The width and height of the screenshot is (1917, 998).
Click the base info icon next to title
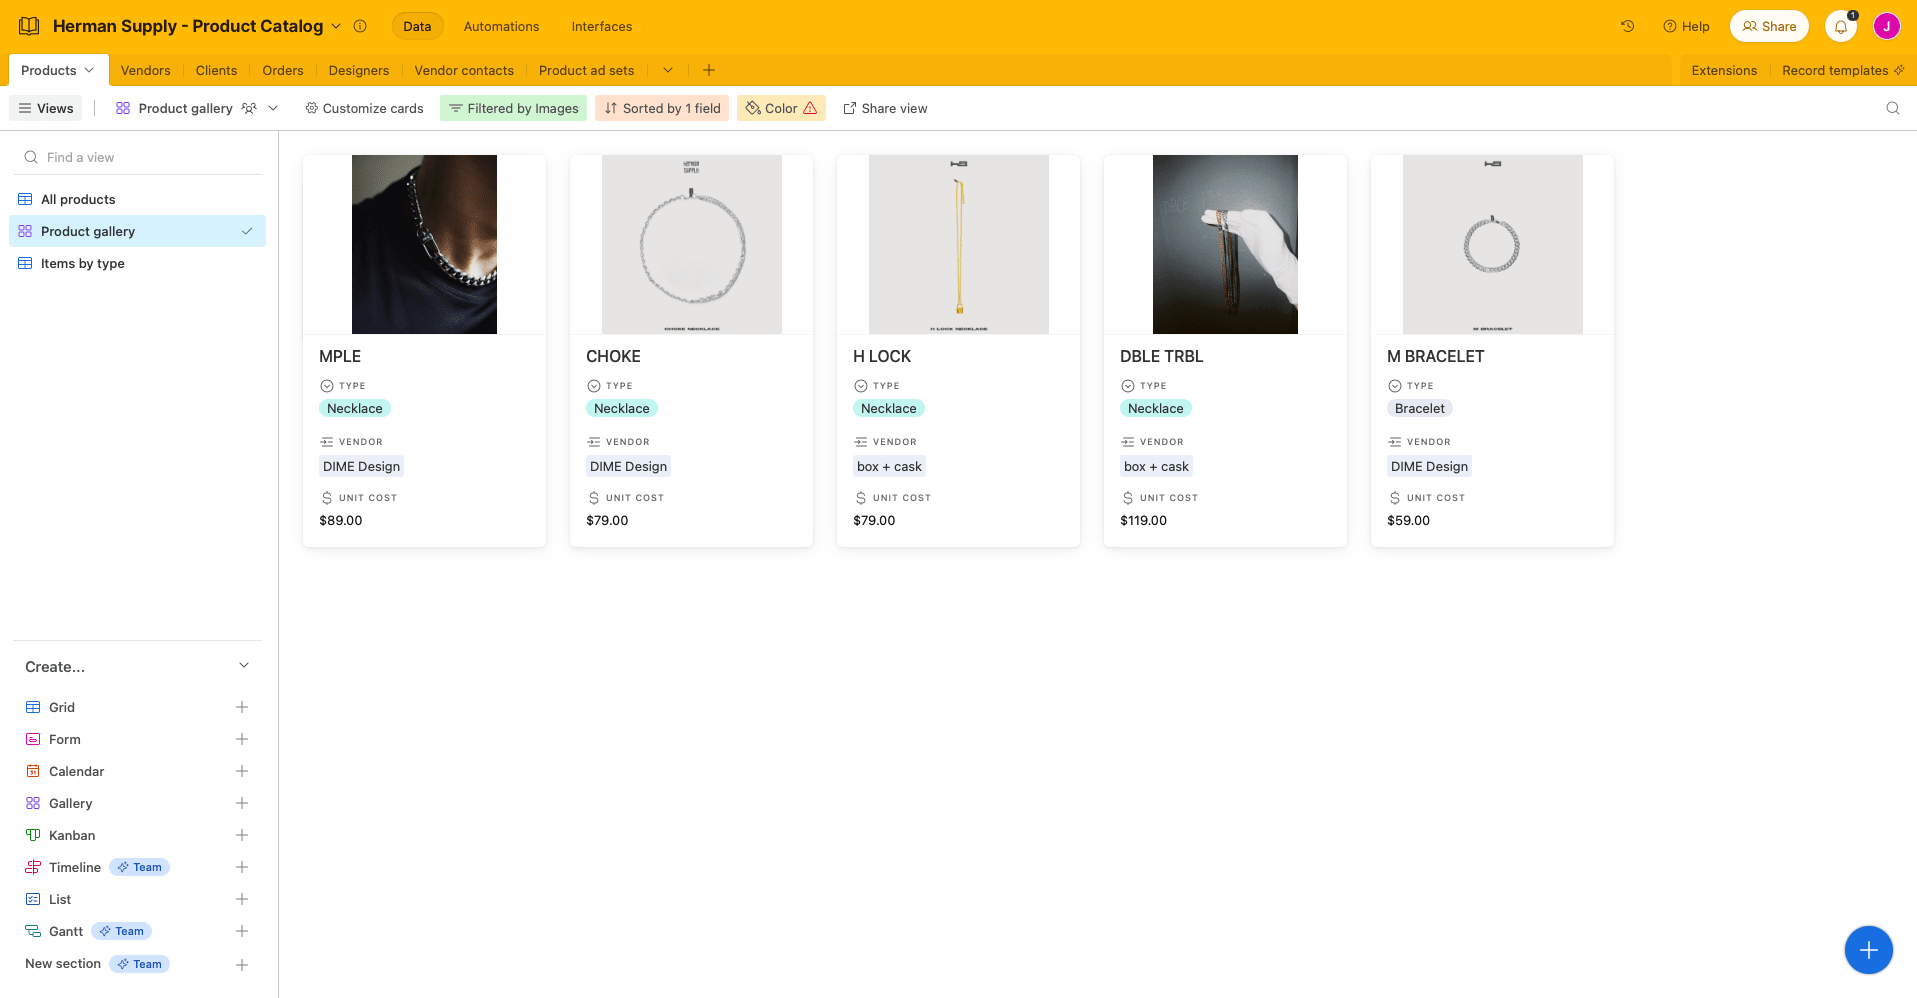(360, 26)
